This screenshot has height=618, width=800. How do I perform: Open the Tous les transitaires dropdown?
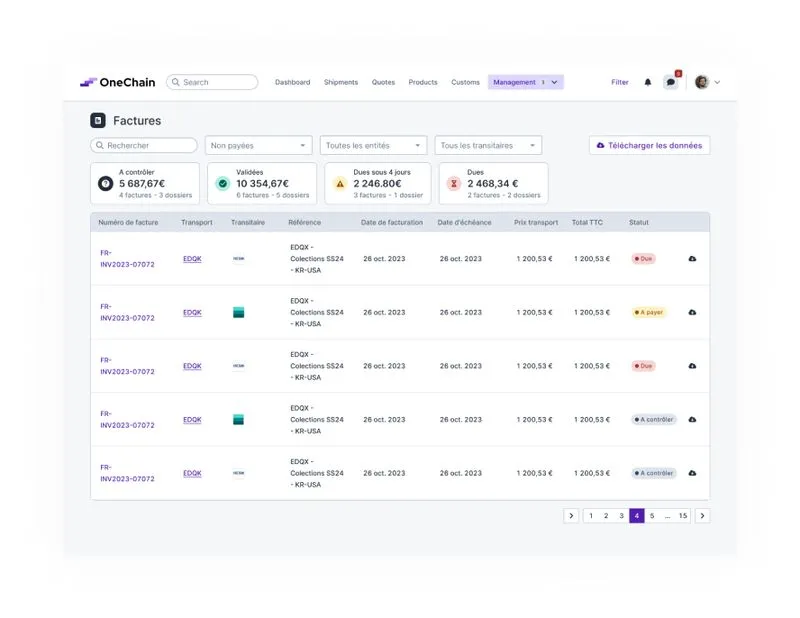point(488,145)
